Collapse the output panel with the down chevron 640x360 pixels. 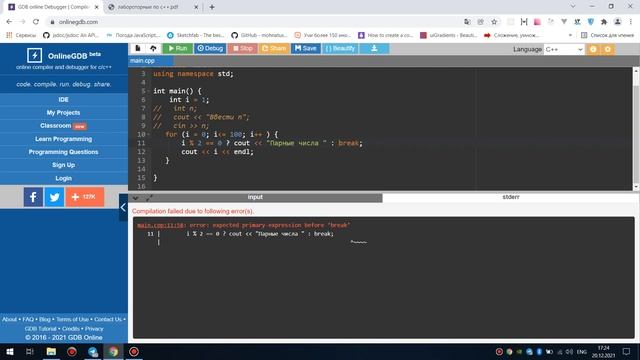point(135,198)
